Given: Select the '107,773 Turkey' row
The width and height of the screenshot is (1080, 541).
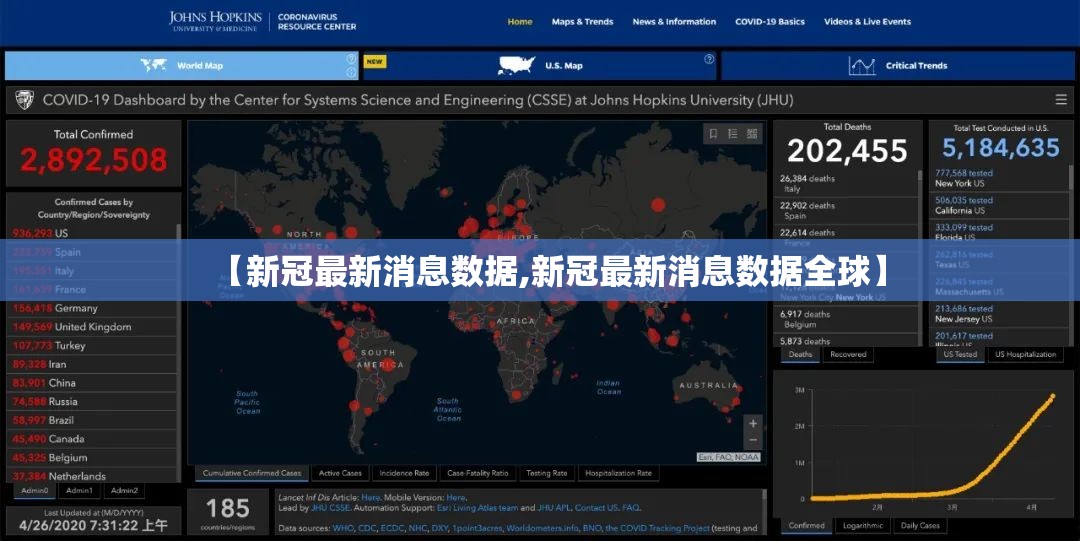Looking at the screenshot, I should coord(92,345).
